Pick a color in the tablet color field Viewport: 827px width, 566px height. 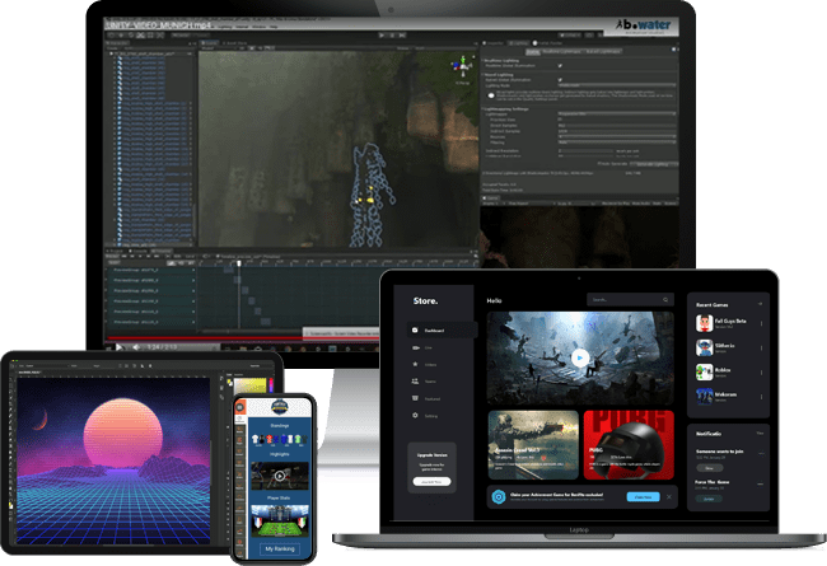(250, 386)
